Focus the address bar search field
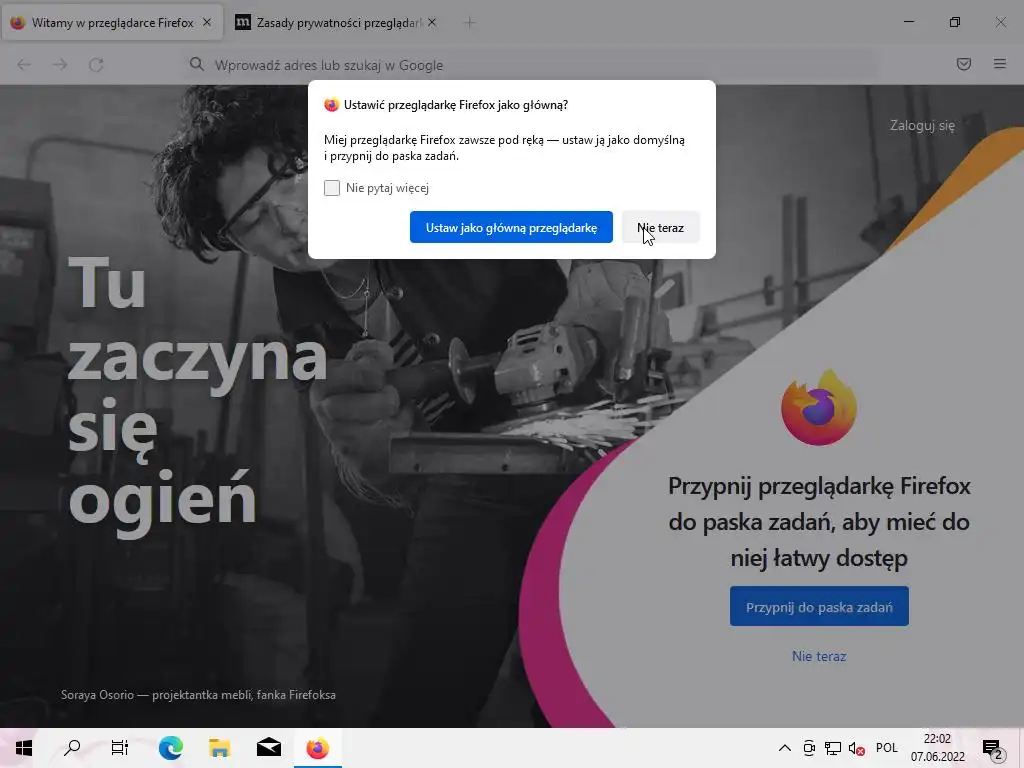Viewport: 1024px width, 768px height. pos(529,65)
